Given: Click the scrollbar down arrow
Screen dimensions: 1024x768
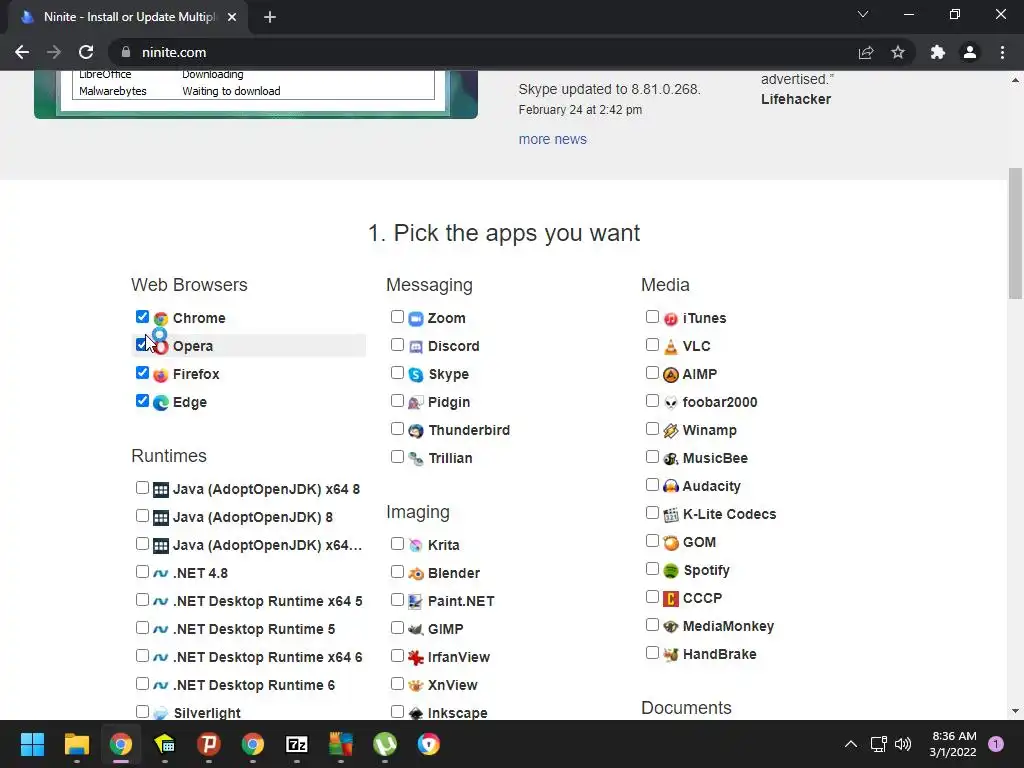Looking at the screenshot, I should [1015, 711].
